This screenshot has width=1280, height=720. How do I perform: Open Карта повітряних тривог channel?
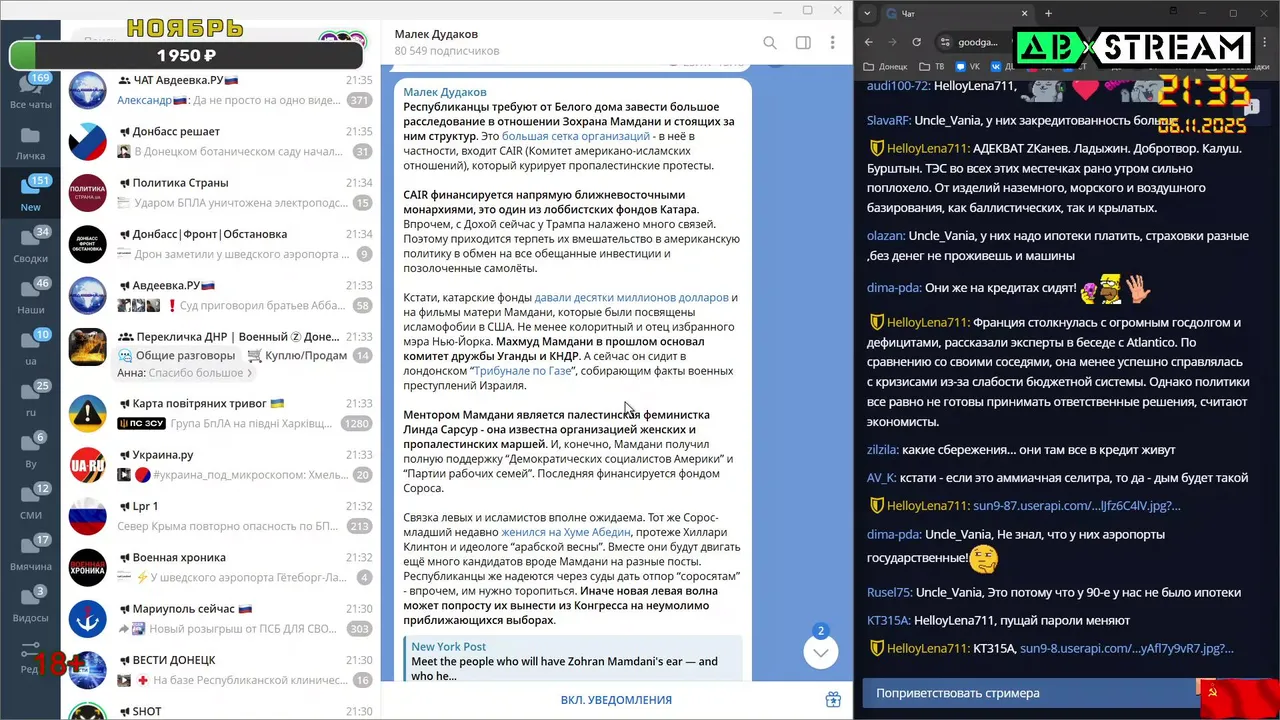(220, 414)
